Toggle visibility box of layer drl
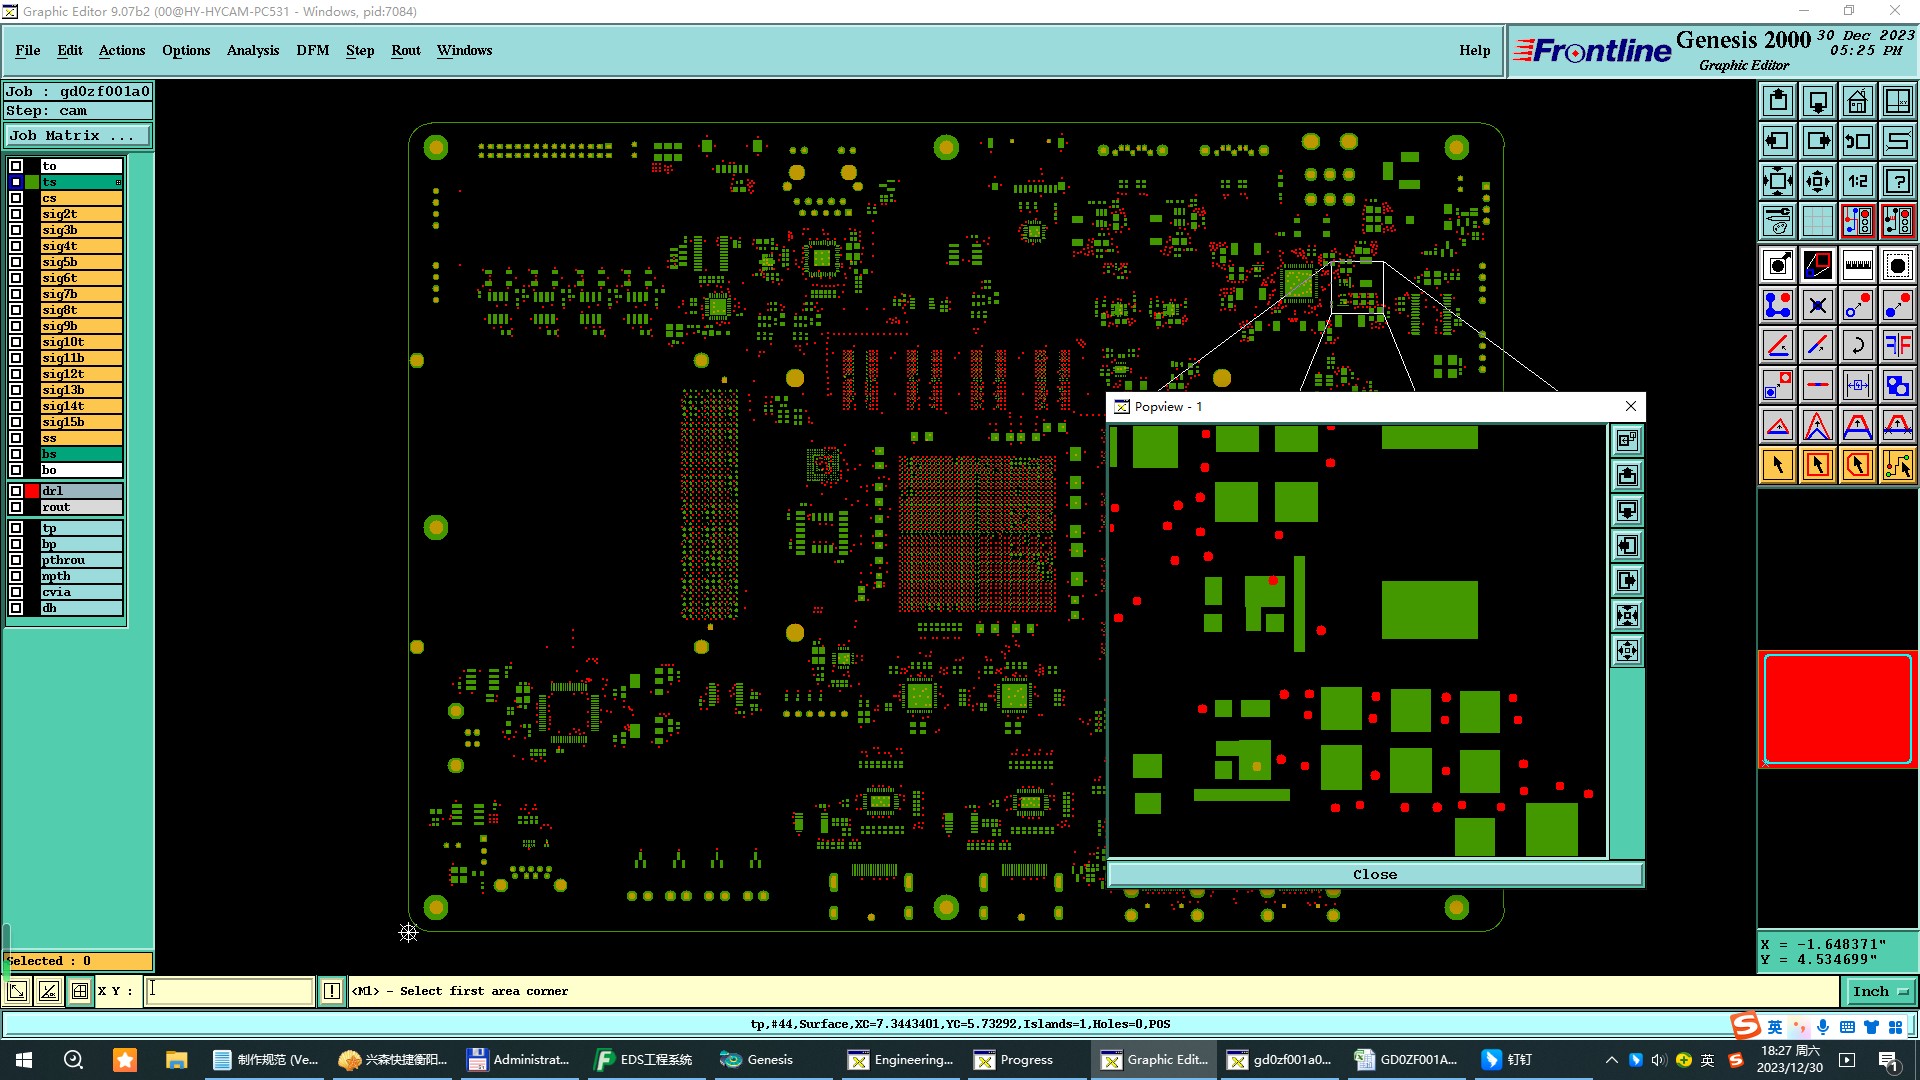The height and width of the screenshot is (1080, 1920). [x=16, y=491]
